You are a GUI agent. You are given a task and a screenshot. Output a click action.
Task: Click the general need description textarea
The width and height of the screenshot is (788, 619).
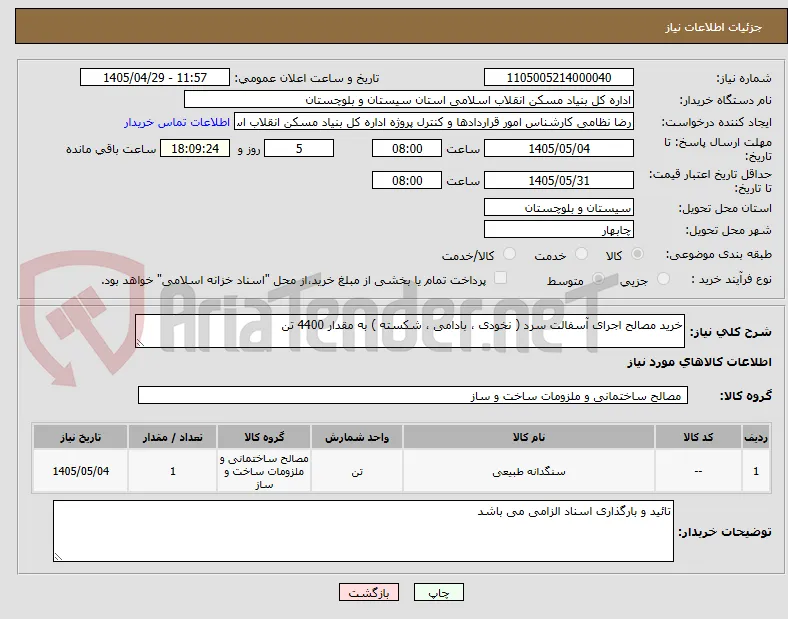click(410, 331)
